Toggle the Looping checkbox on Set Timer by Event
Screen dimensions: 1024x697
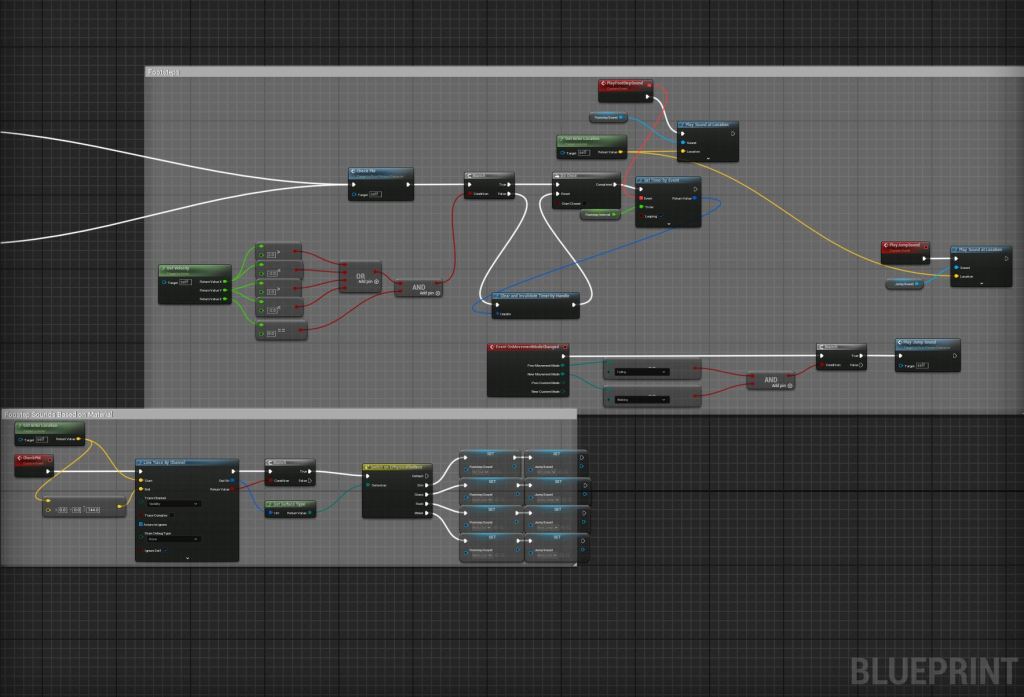(x=661, y=216)
